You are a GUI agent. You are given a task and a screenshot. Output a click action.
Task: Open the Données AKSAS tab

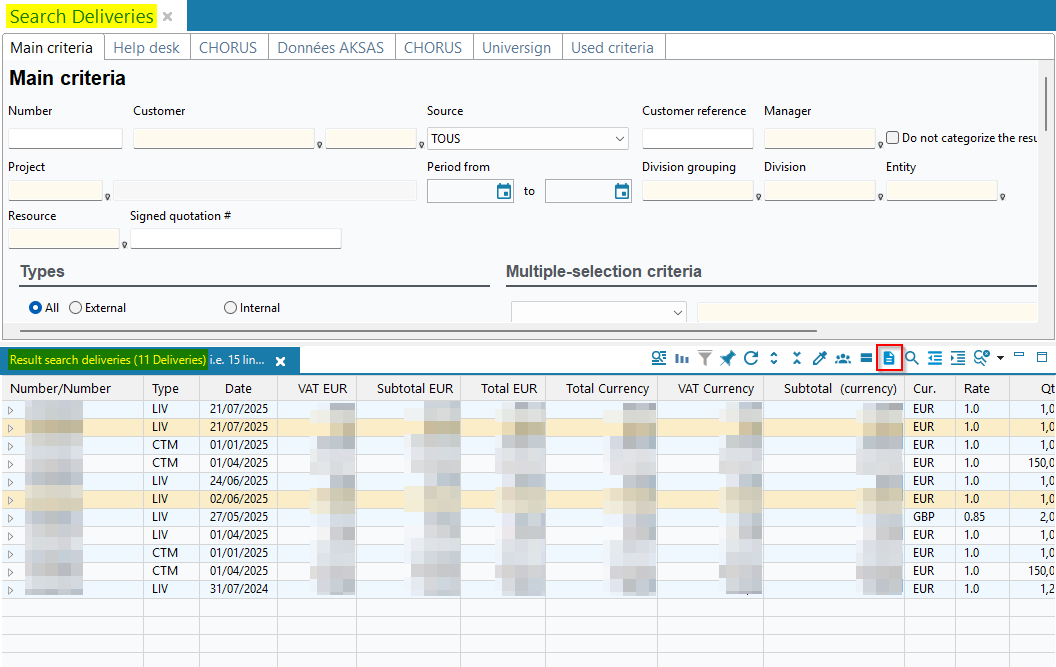(330, 48)
